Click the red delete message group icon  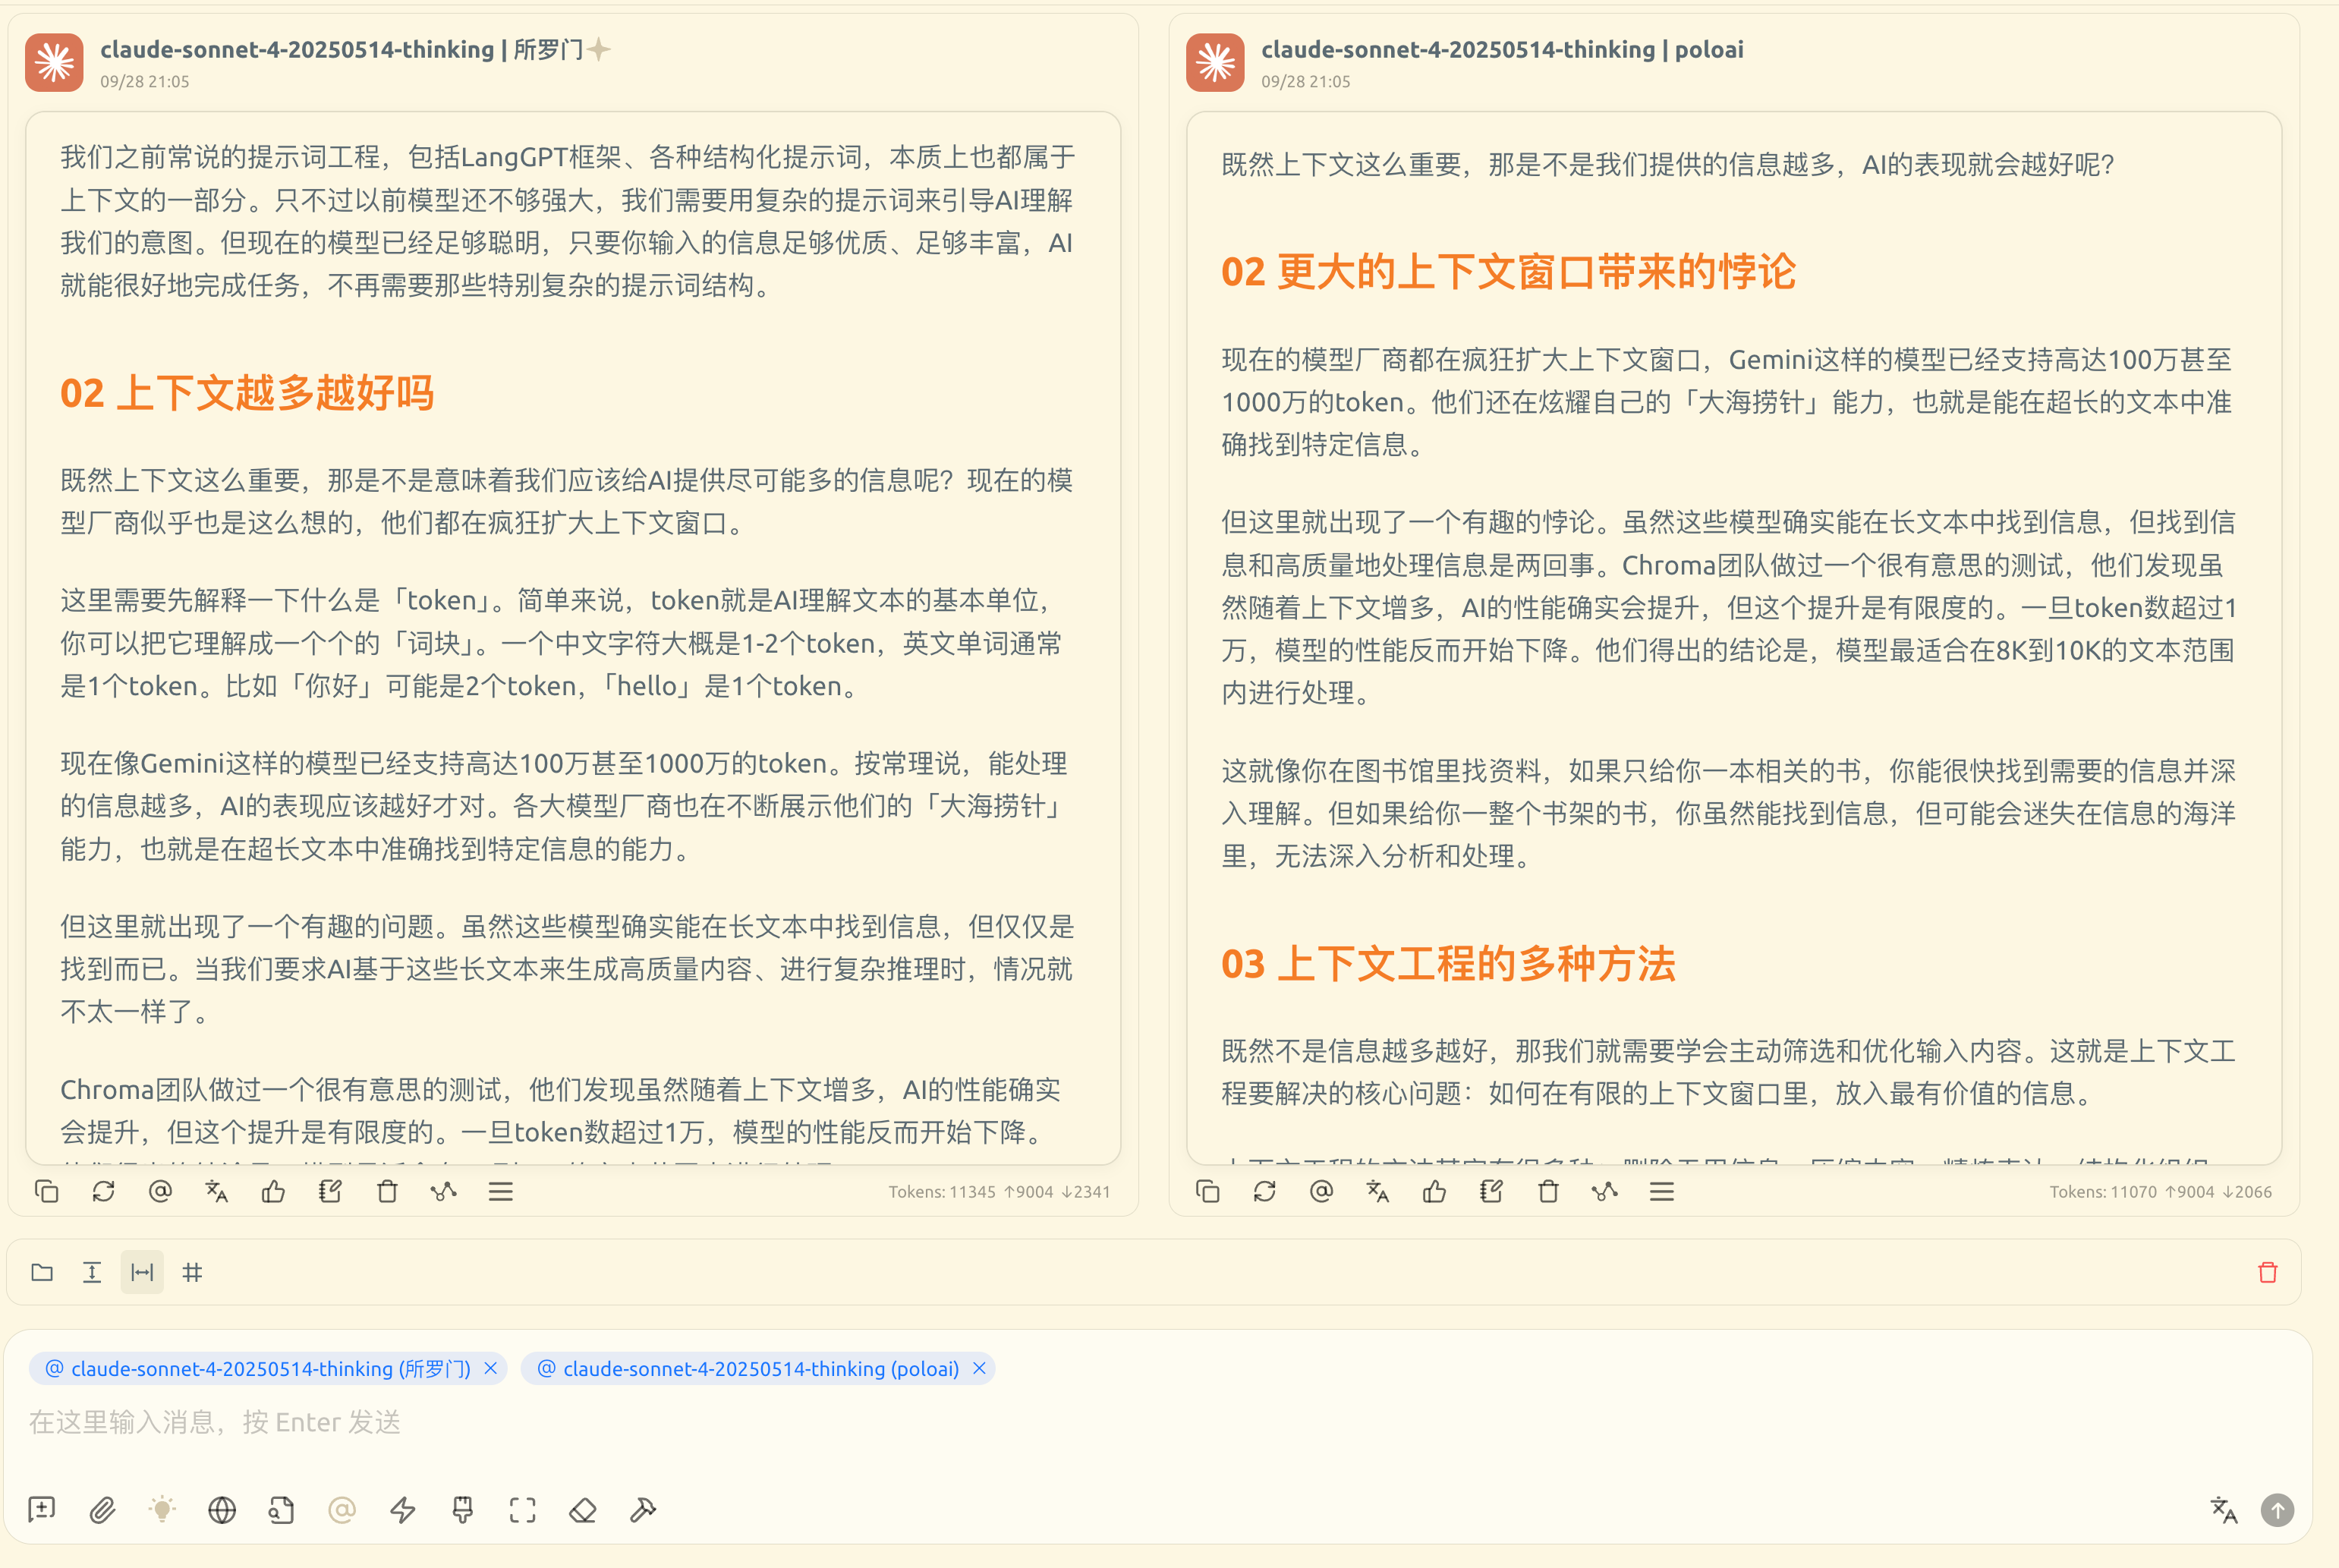click(x=2268, y=1272)
